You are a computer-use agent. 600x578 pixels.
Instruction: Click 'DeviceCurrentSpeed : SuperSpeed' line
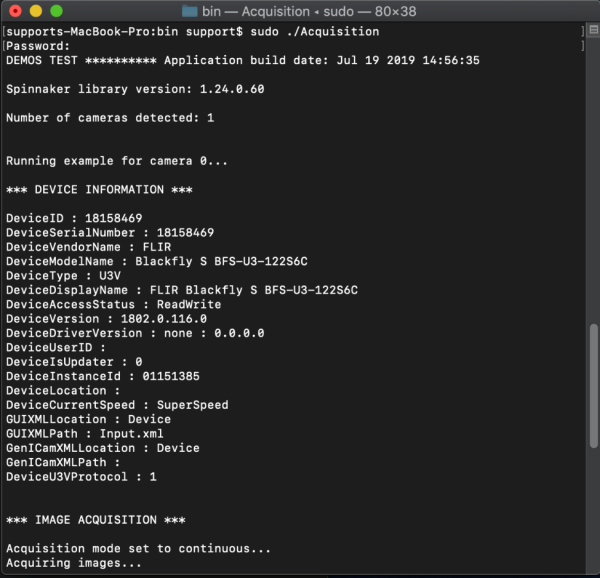tap(117, 405)
